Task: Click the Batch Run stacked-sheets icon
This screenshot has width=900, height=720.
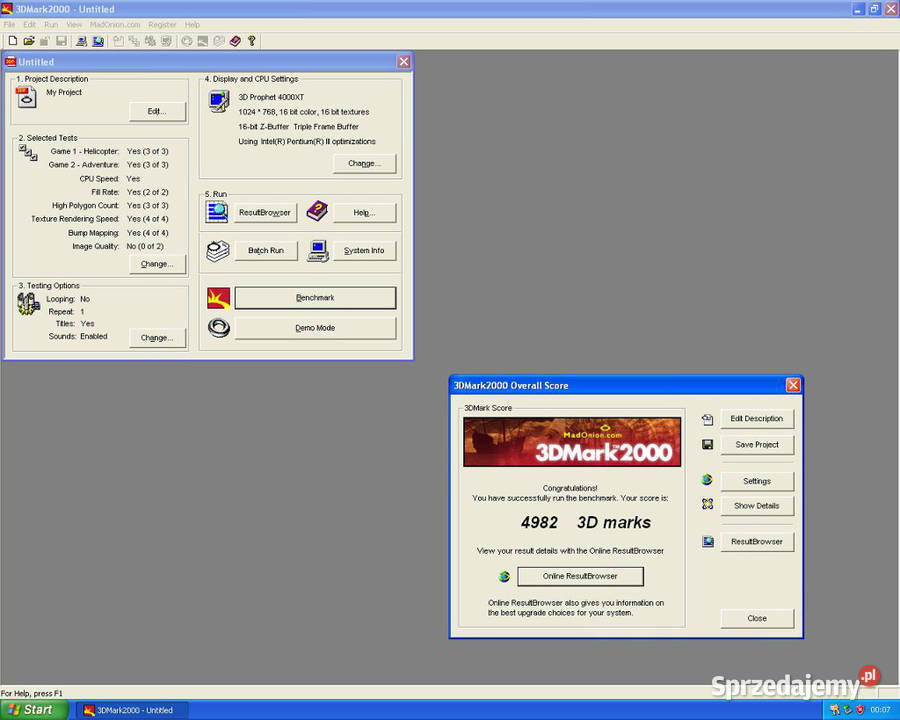Action: coord(219,250)
